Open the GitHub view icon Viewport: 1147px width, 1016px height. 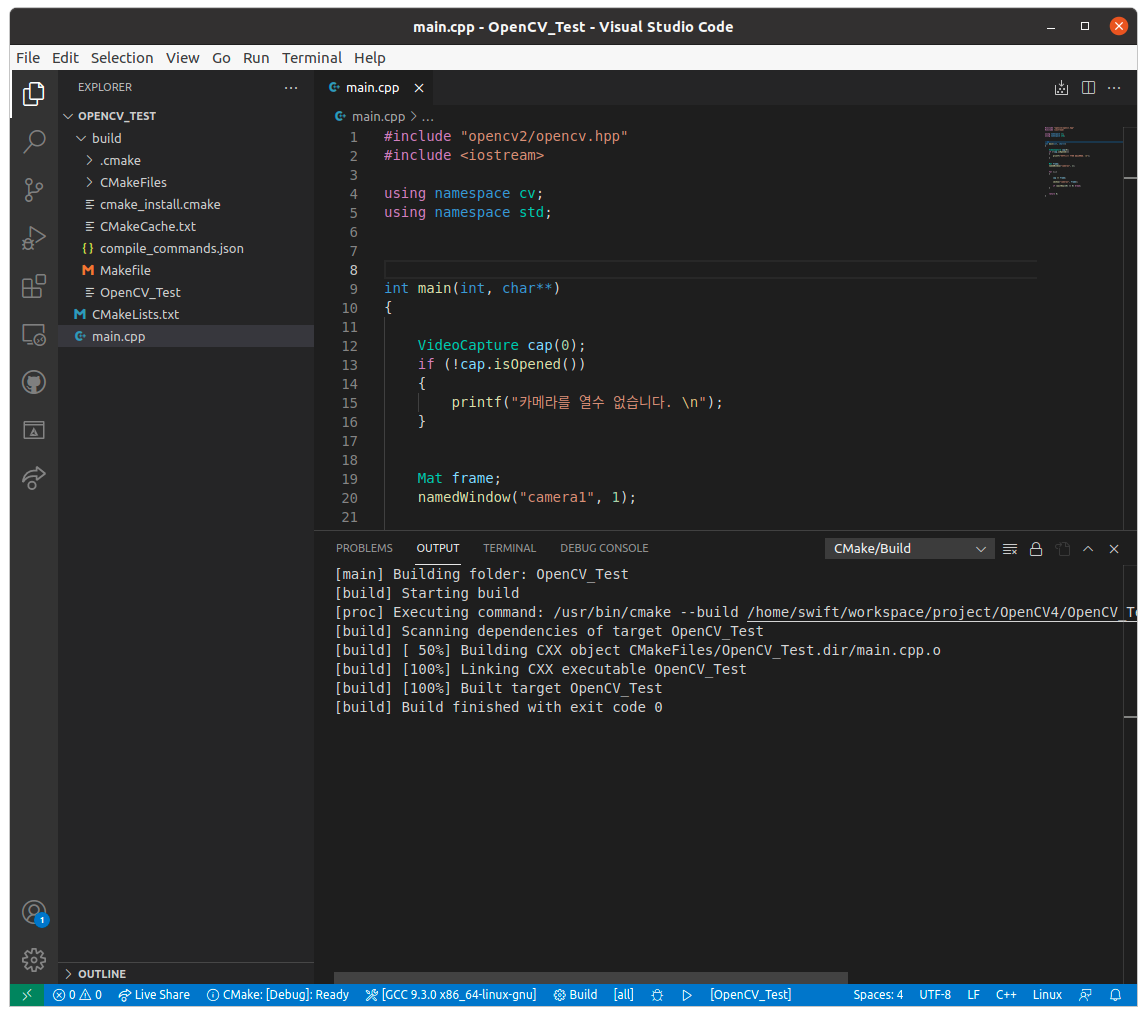(x=34, y=383)
